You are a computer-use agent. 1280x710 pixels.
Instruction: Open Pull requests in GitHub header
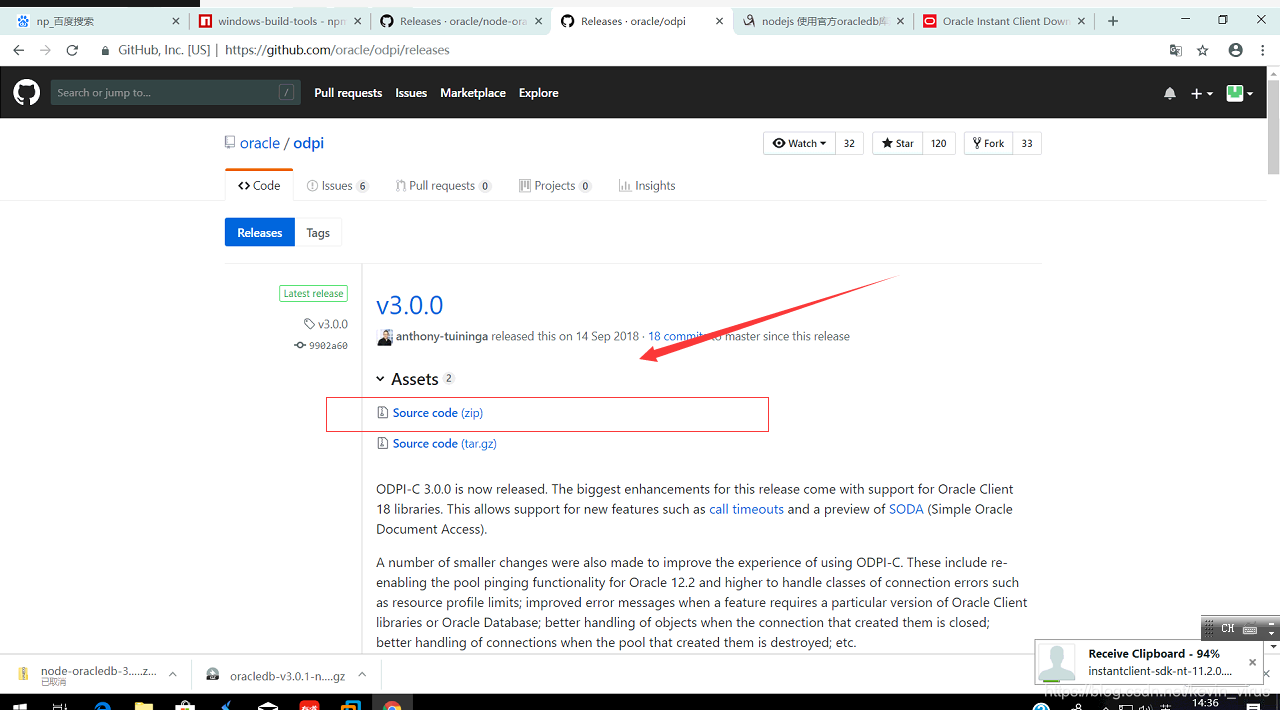point(348,93)
